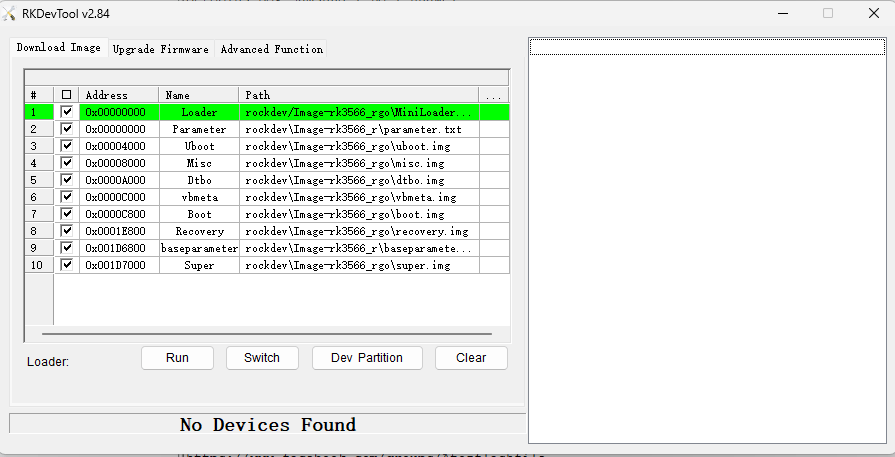Select the boot.img path cell
The height and width of the screenshot is (457, 895).
point(359,214)
